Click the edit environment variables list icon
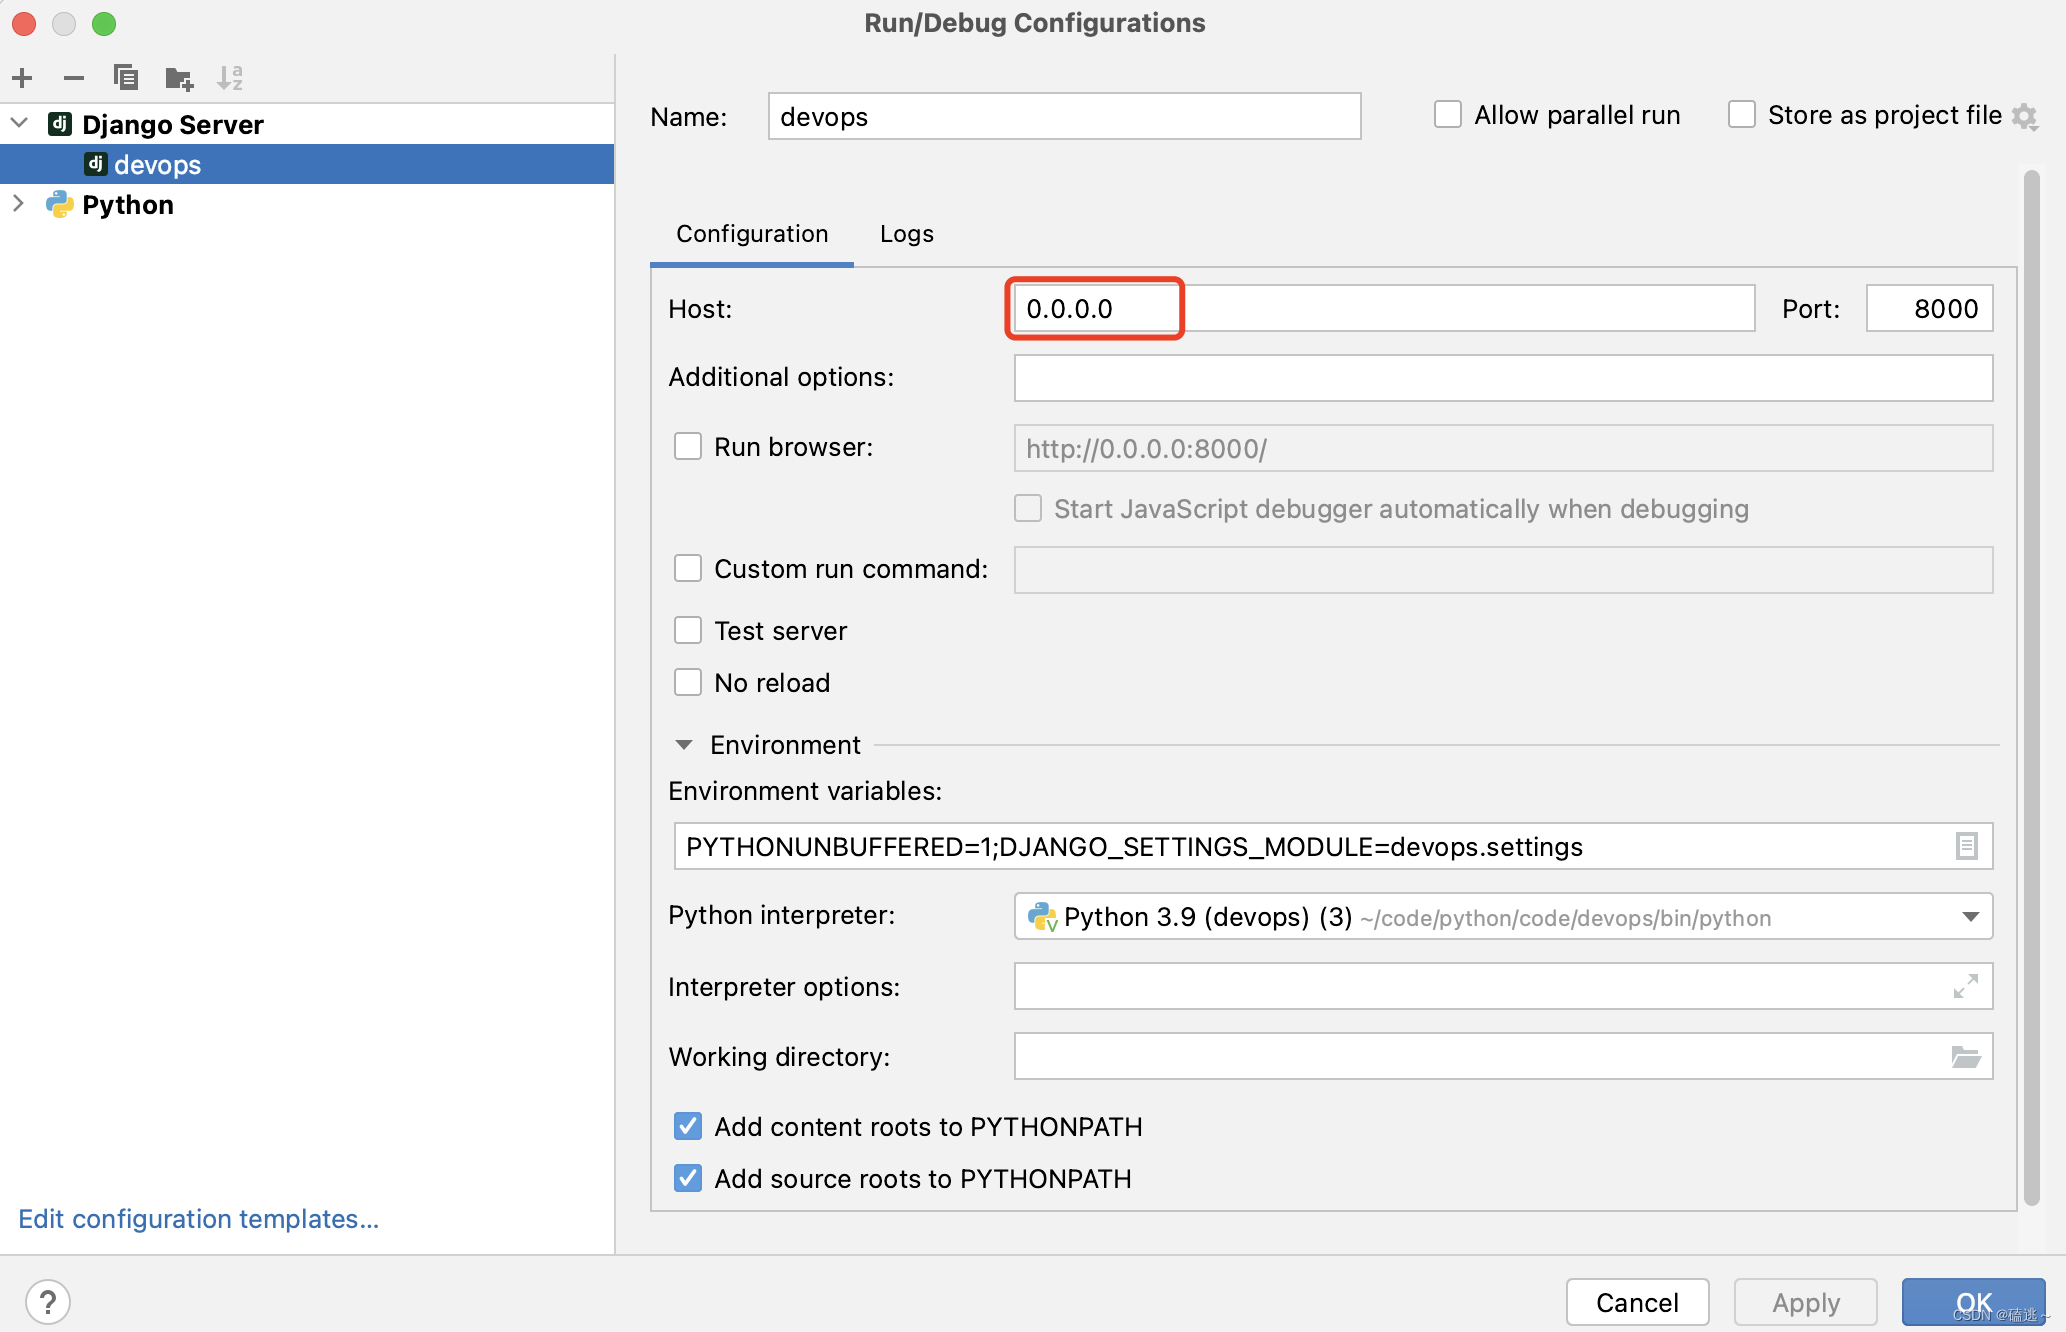The height and width of the screenshot is (1332, 2066). pos(1966,847)
